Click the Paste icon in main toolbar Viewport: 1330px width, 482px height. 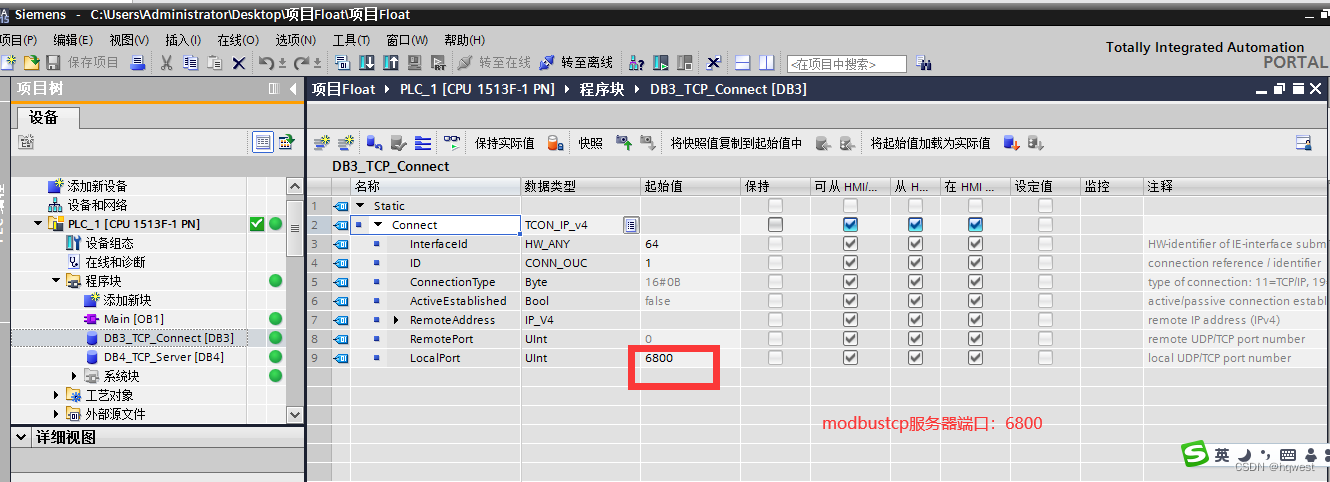[214, 63]
